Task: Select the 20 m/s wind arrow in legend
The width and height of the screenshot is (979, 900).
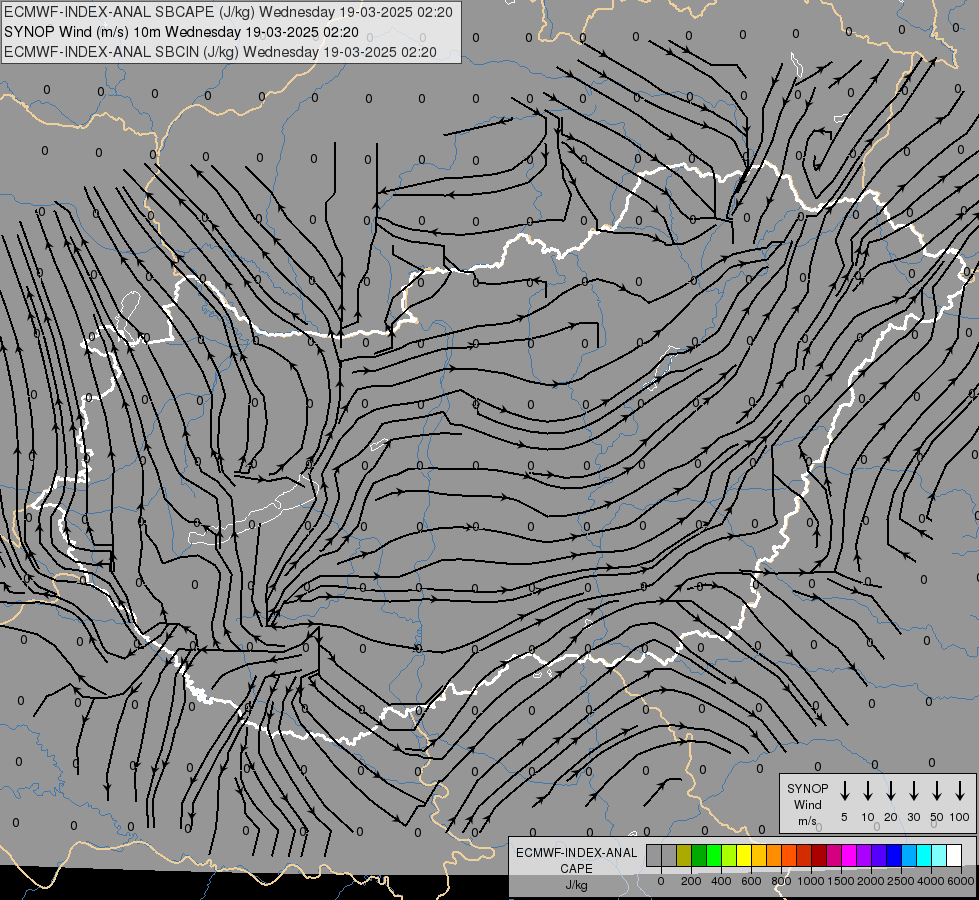Action: 890,791
